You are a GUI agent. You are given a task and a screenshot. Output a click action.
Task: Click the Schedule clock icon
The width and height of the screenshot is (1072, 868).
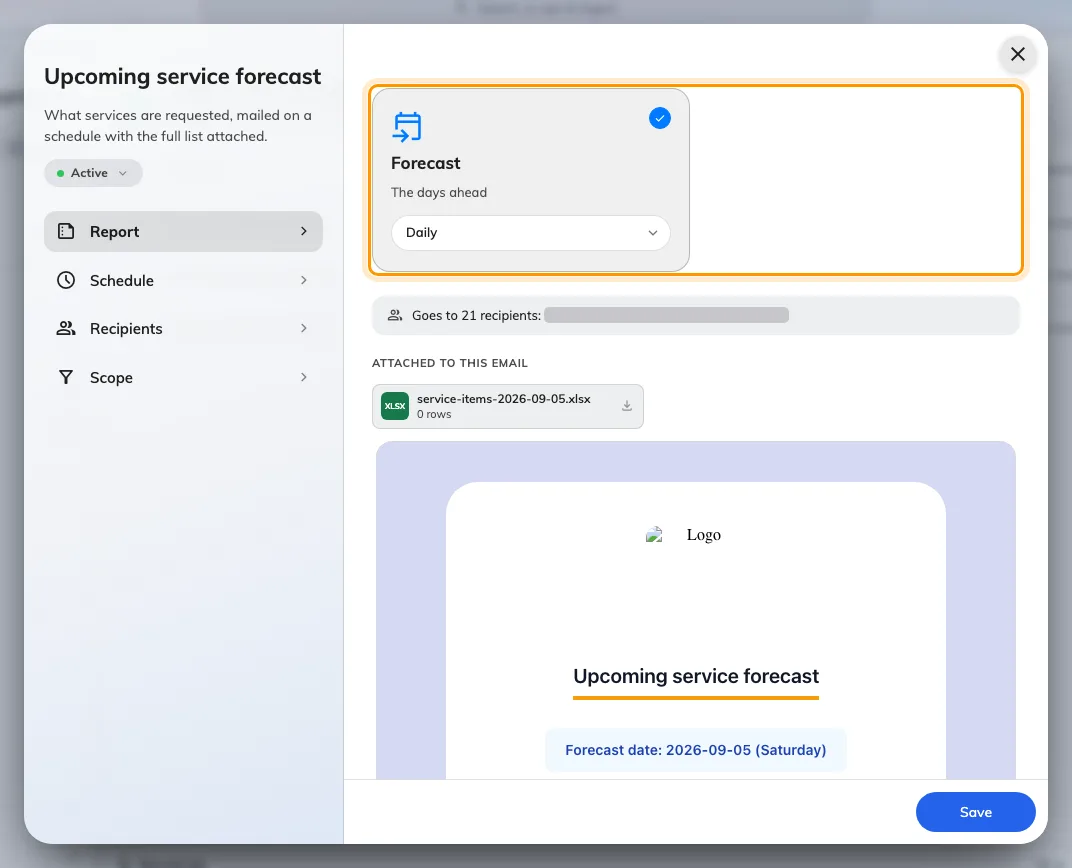(x=66, y=280)
